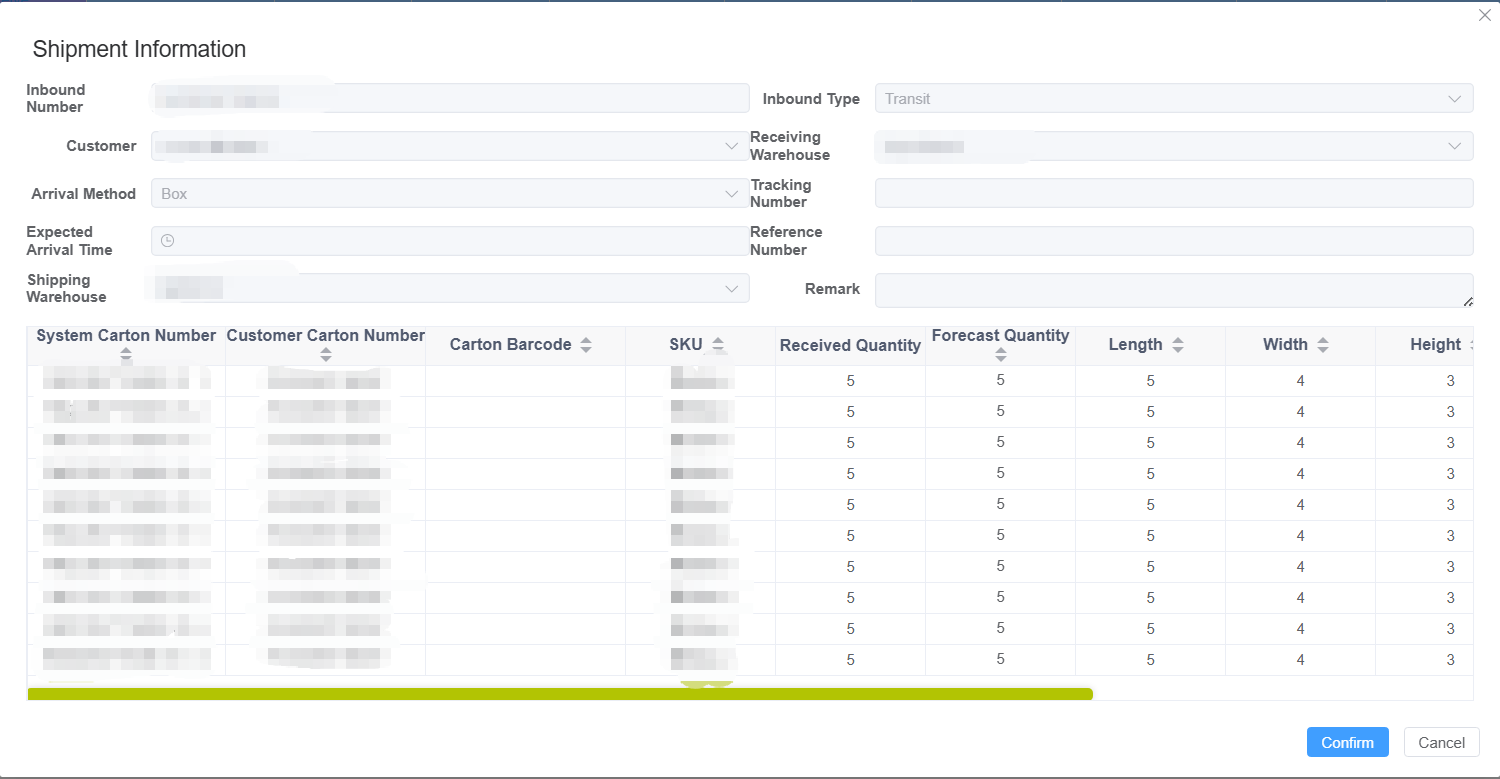Open the Shipping Warehouse dropdown

(x=450, y=288)
